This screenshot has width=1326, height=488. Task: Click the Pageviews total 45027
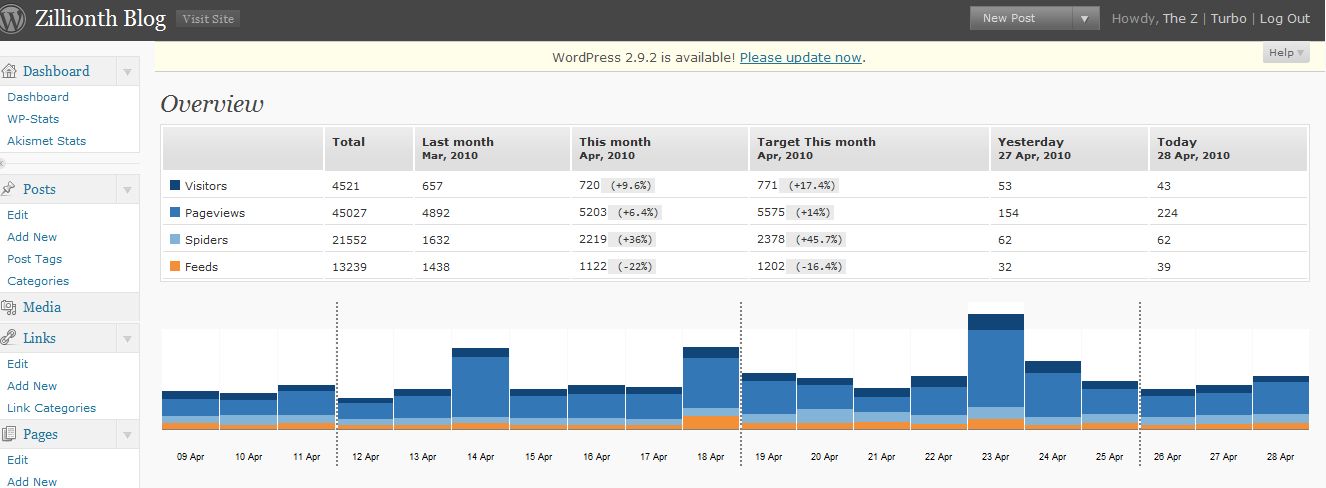click(349, 213)
